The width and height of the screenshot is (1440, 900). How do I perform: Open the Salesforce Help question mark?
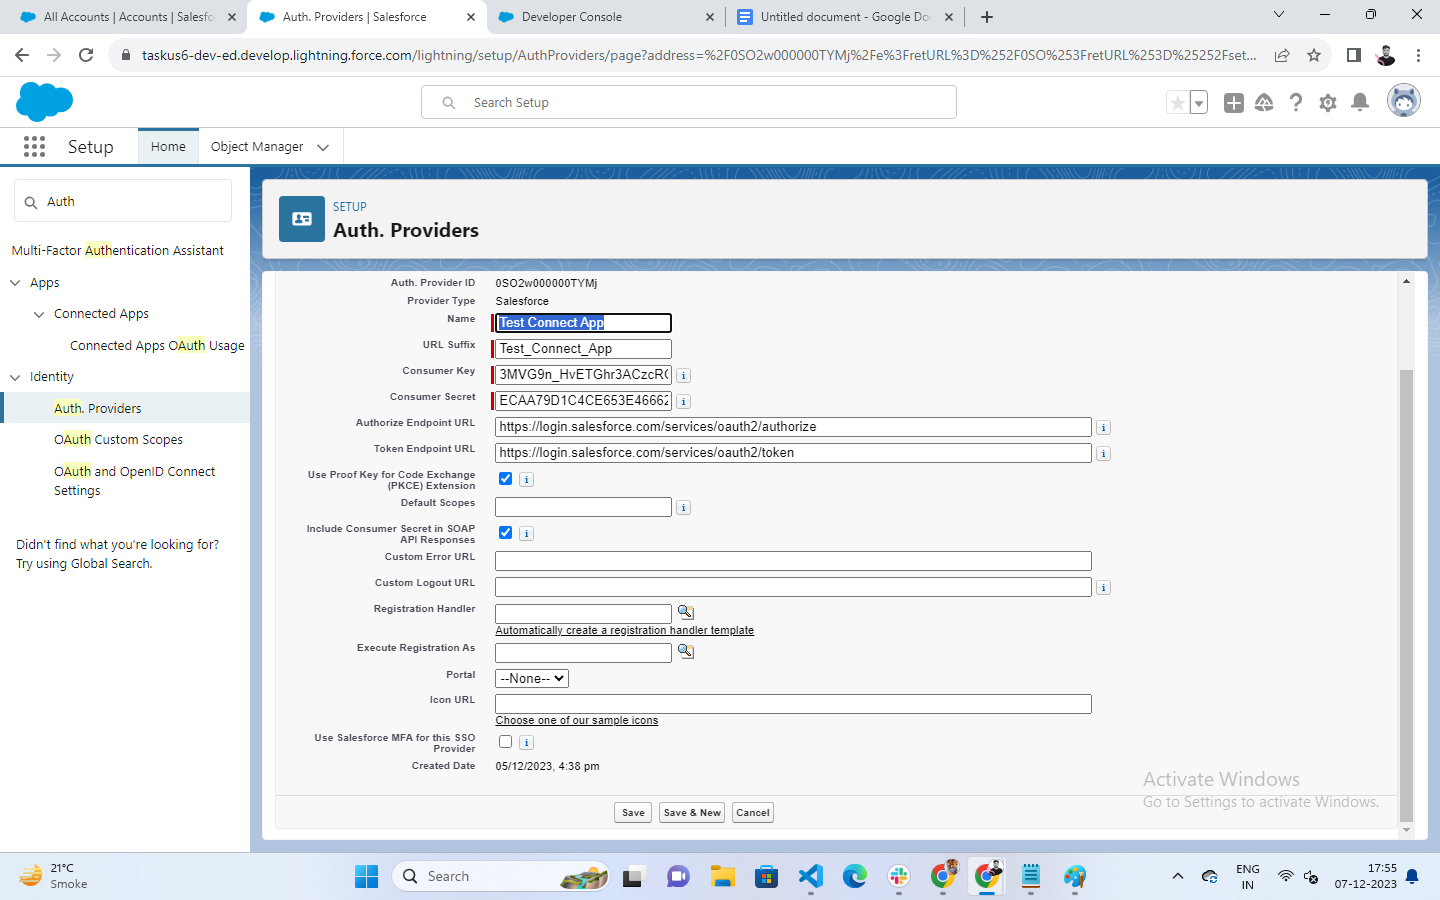(x=1296, y=102)
